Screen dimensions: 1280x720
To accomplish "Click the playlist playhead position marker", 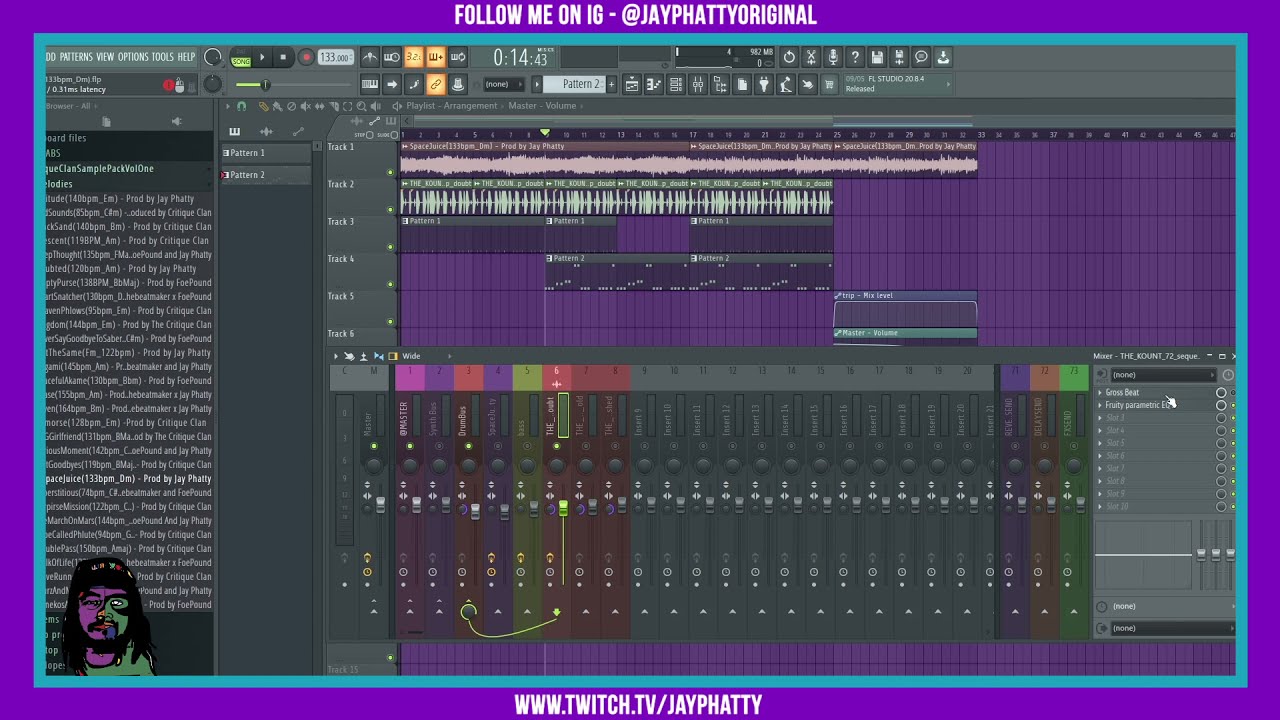I will pos(545,132).
